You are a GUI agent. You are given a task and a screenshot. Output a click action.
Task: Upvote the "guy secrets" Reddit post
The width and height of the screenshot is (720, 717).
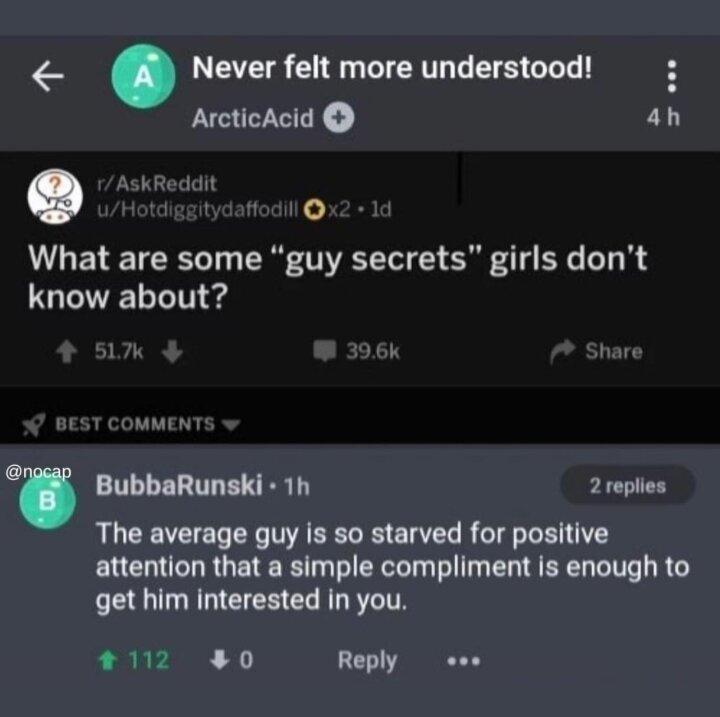(67, 351)
